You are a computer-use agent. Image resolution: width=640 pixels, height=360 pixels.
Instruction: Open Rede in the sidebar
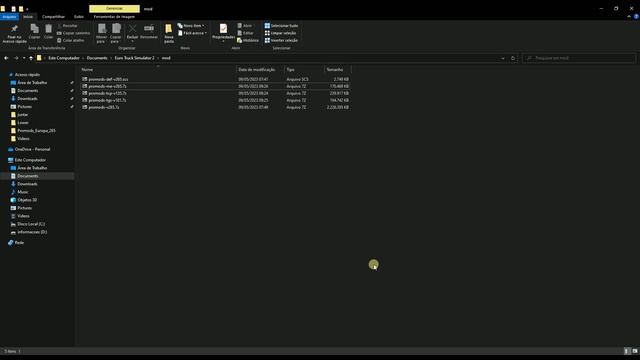(x=19, y=242)
